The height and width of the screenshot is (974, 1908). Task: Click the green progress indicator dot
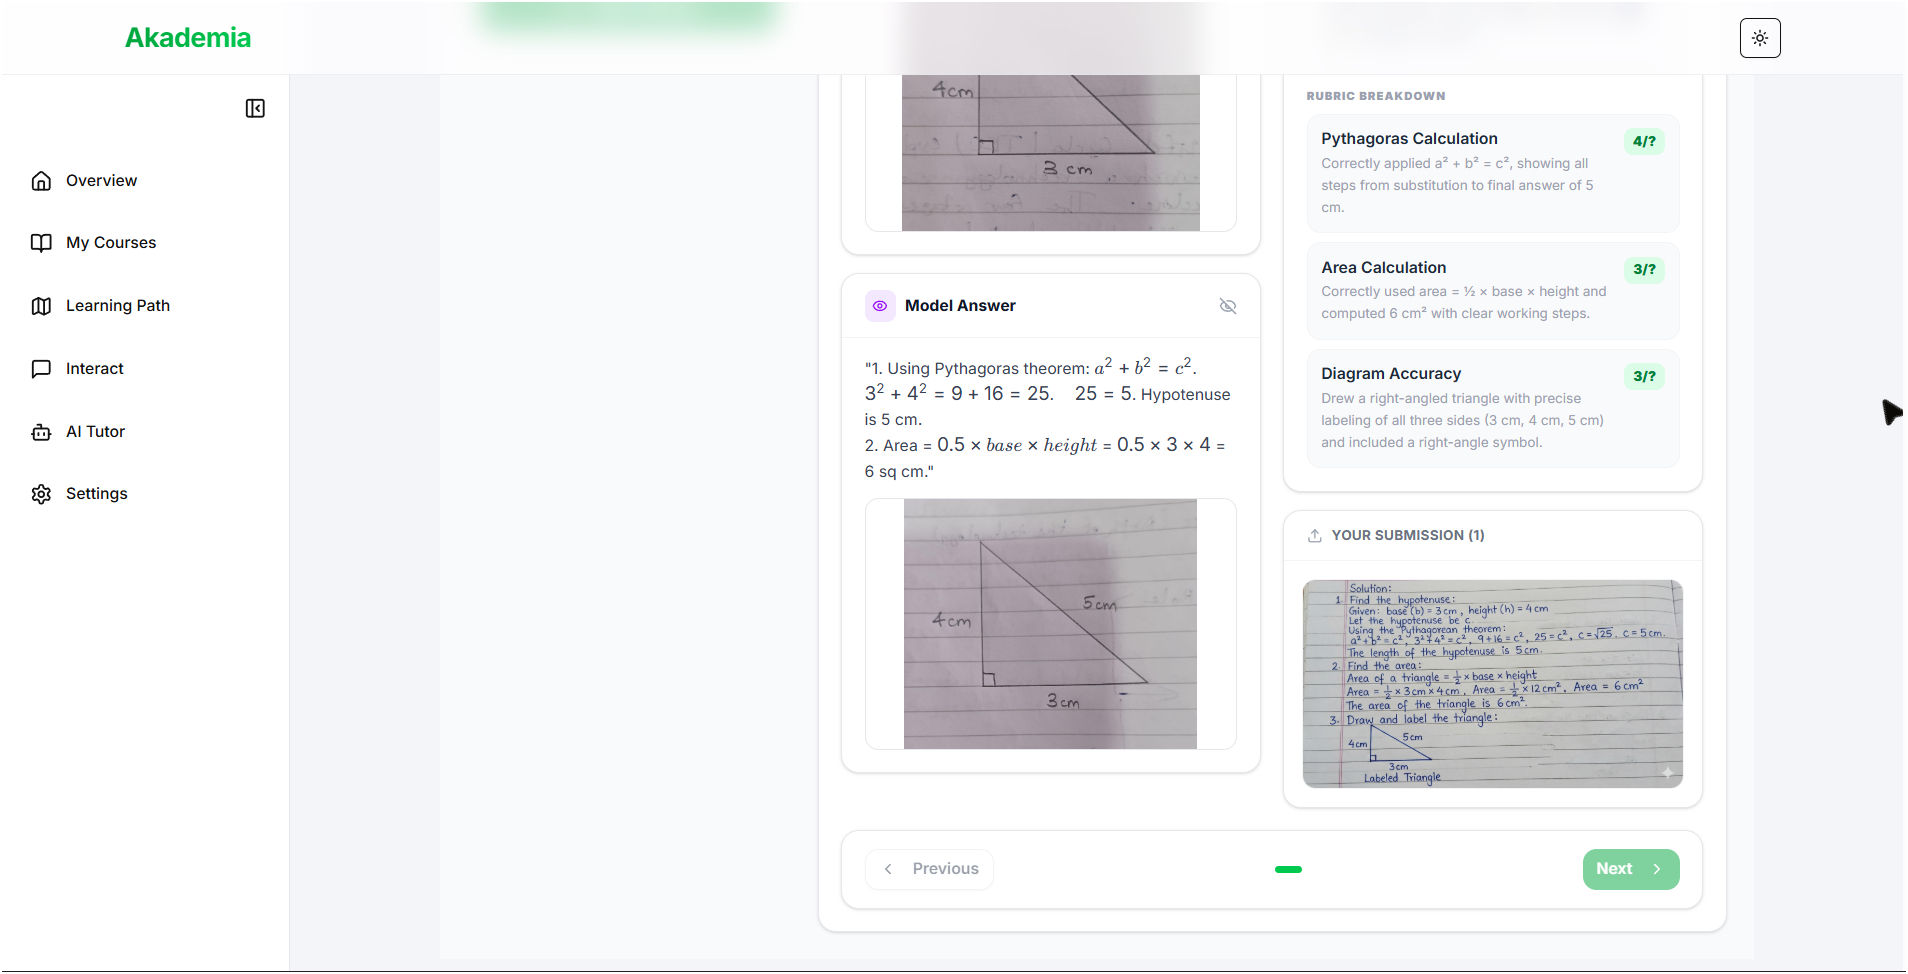[1288, 869]
